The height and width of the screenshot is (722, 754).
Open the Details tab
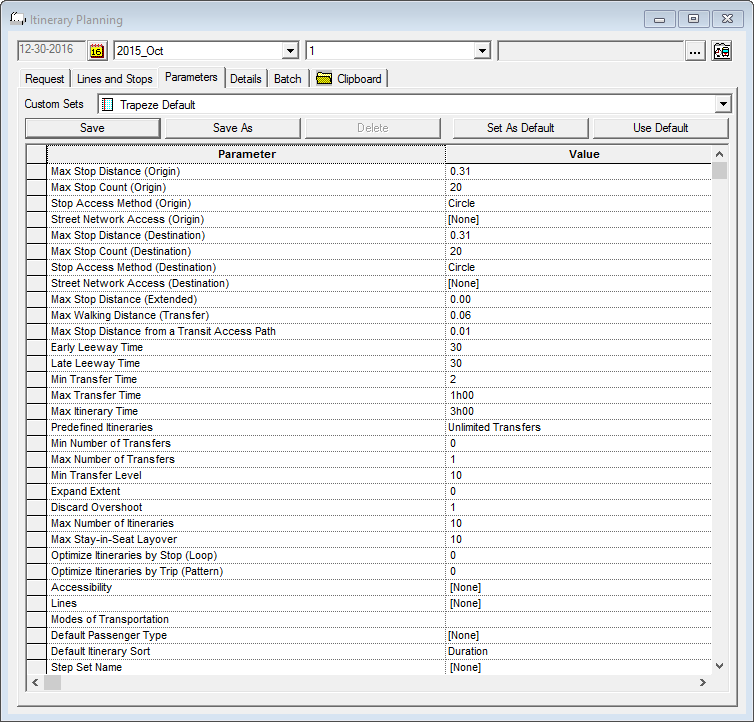[x=246, y=79]
